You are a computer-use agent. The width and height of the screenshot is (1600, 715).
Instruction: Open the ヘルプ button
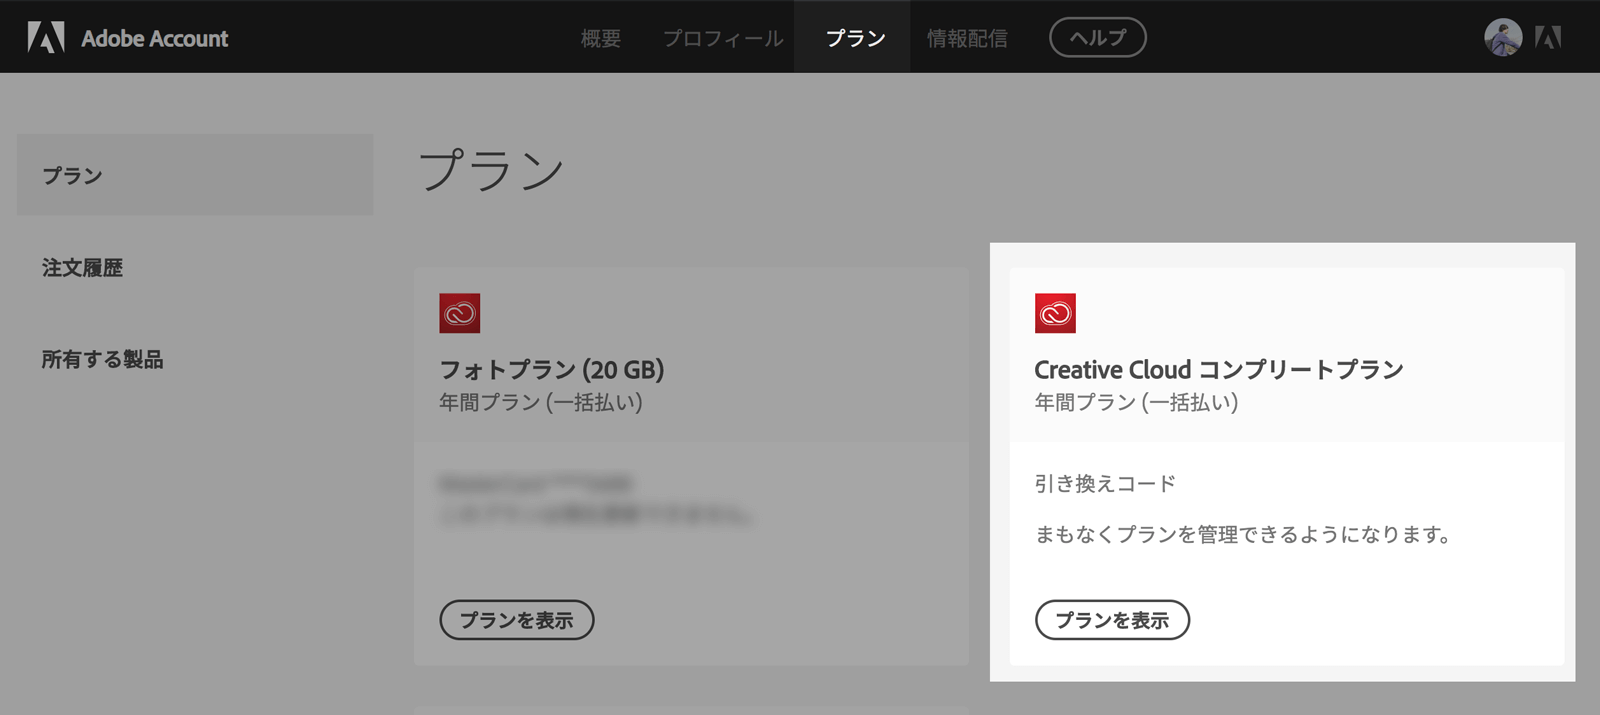tap(1098, 38)
